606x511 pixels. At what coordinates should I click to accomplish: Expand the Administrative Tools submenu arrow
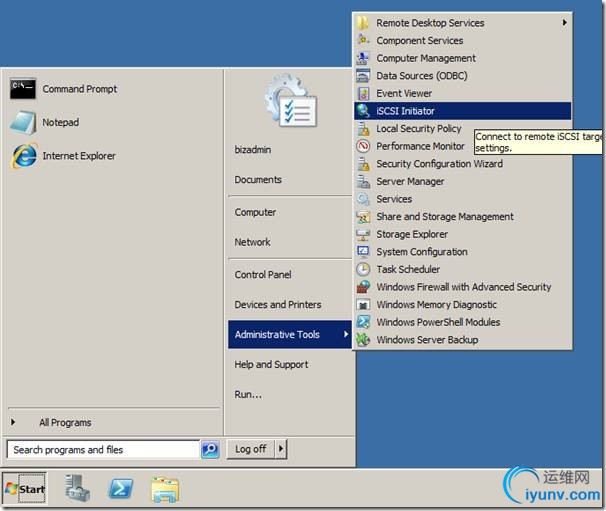pyautogui.click(x=346, y=334)
